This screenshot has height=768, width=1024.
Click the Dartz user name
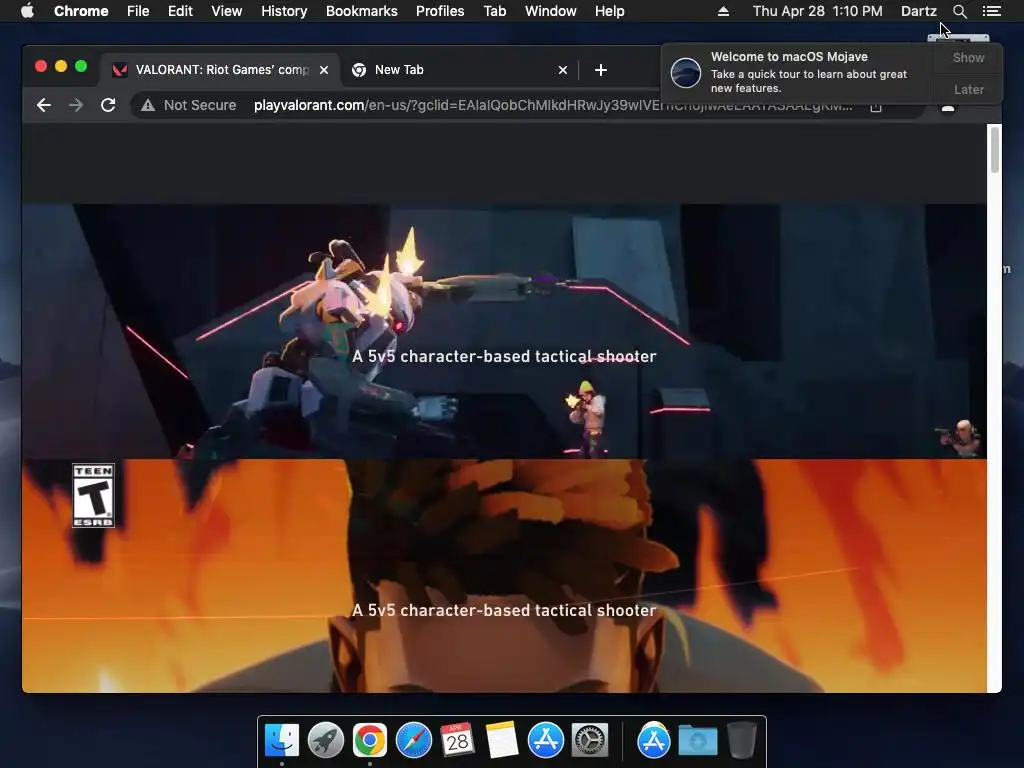click(x=918, y=11)
